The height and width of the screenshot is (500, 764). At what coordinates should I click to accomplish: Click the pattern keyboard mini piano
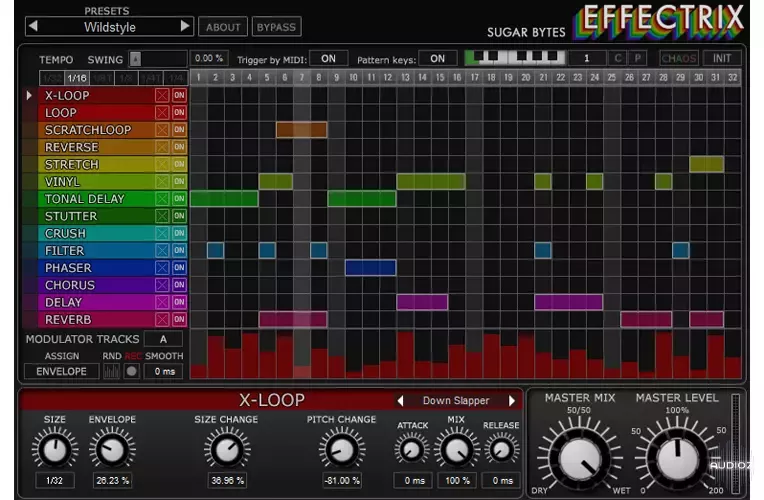click(x=515, y=58)
